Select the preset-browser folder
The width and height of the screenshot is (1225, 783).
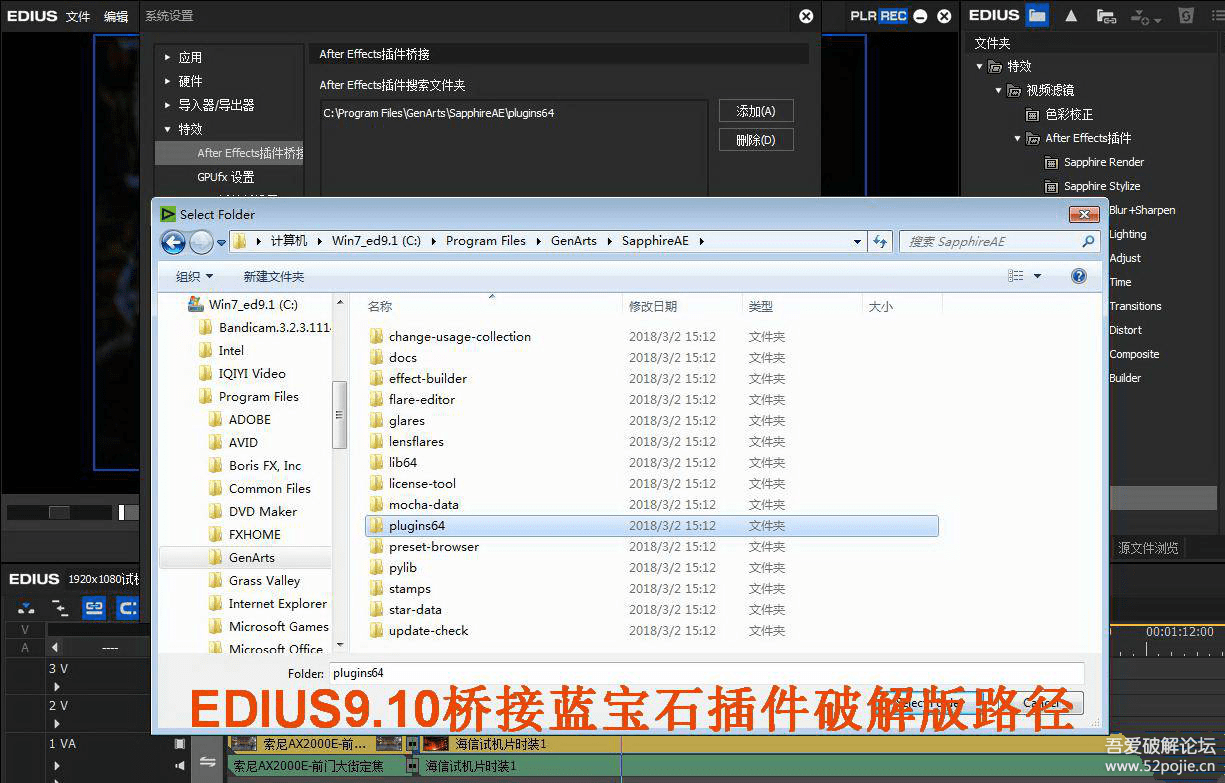coord(434,547)
